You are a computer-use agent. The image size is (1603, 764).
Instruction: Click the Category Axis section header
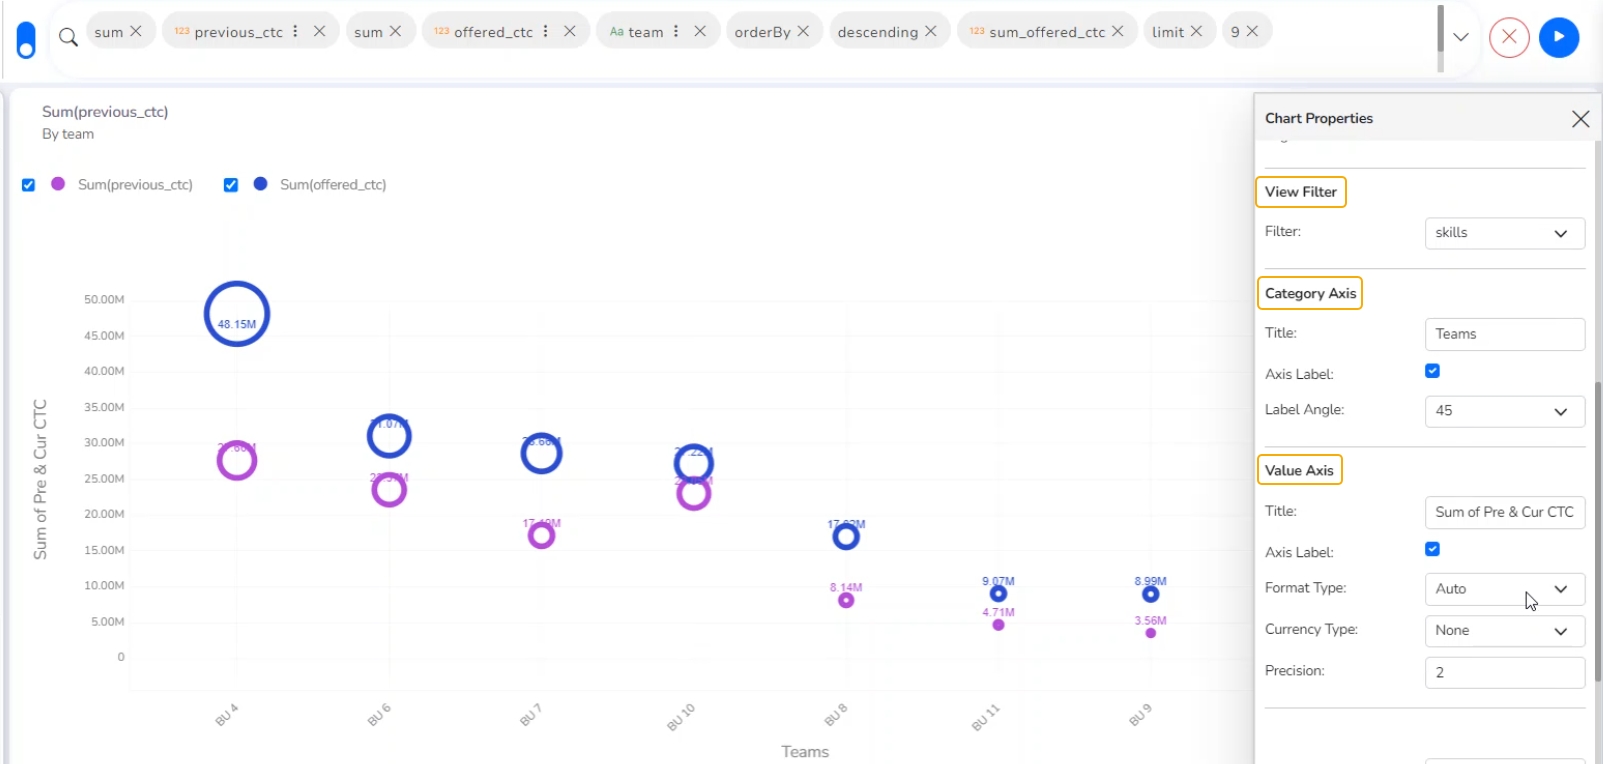(1310, 293)
